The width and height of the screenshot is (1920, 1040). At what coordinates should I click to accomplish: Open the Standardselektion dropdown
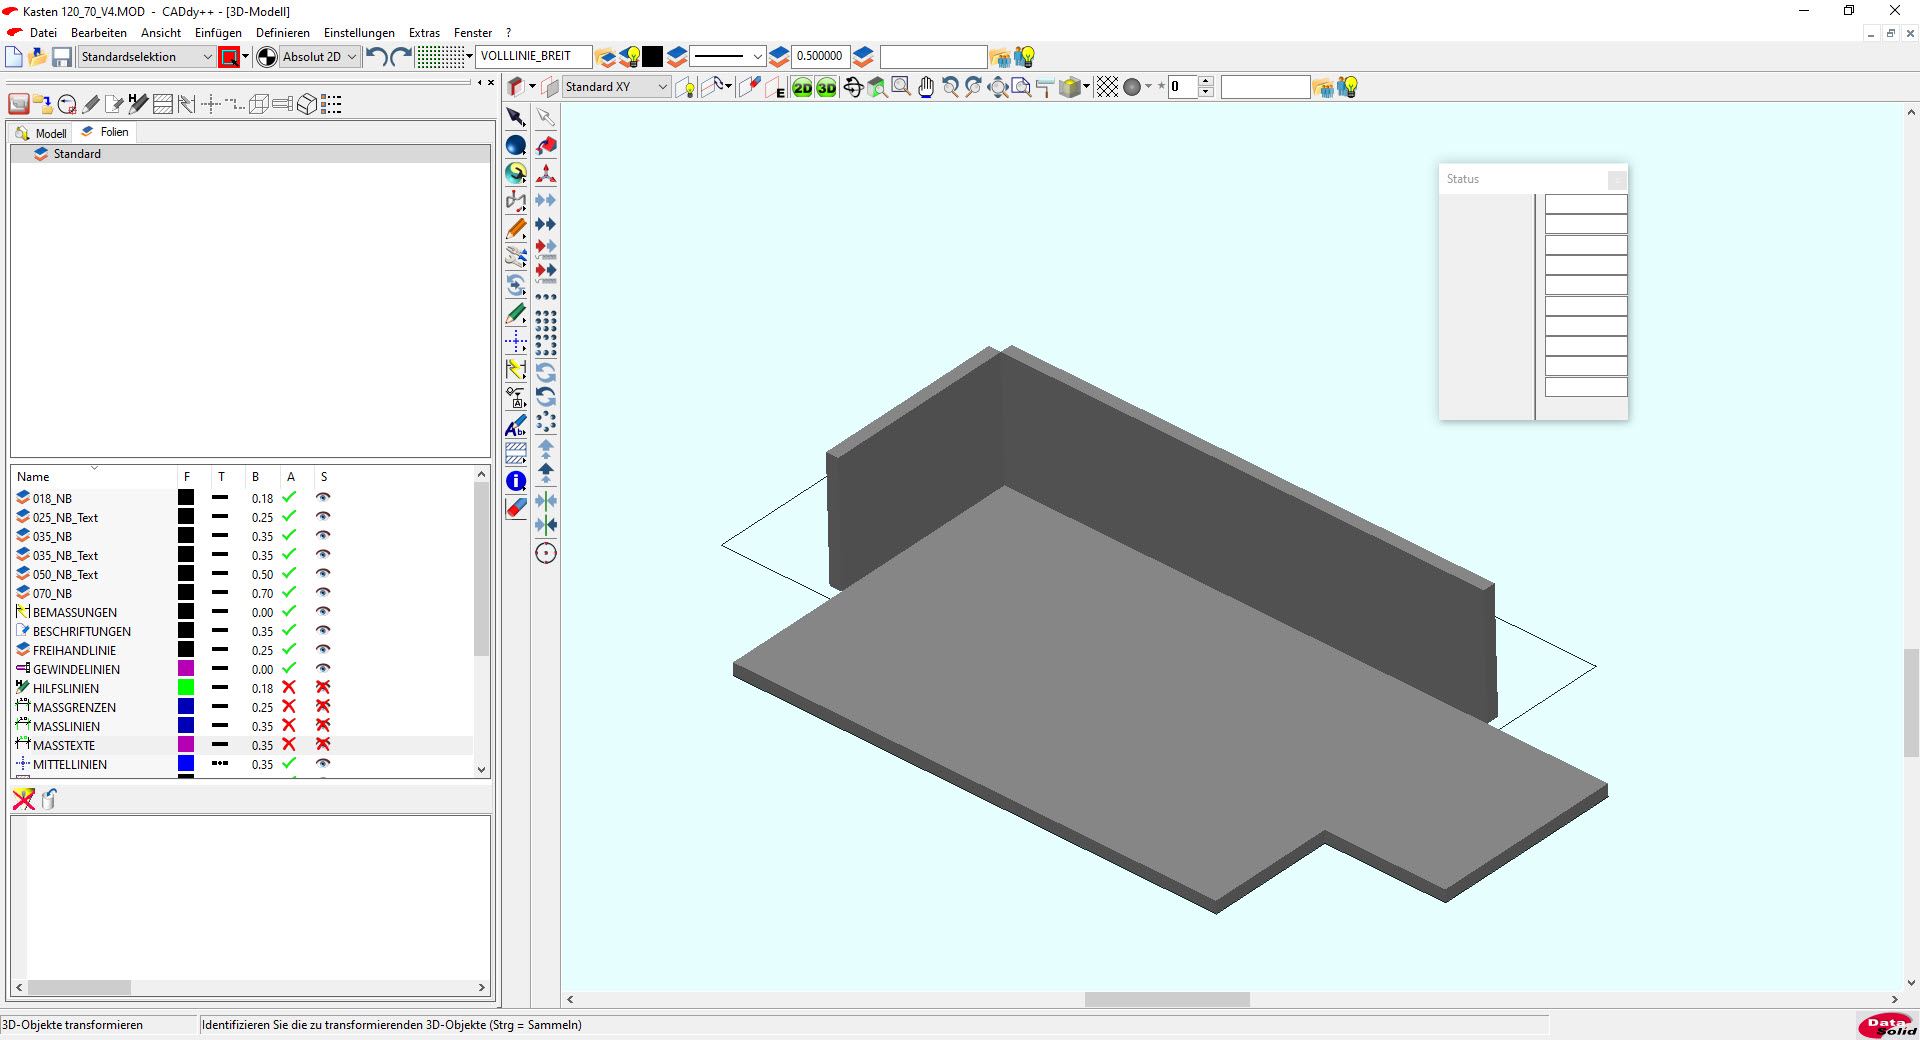[207, 57]
